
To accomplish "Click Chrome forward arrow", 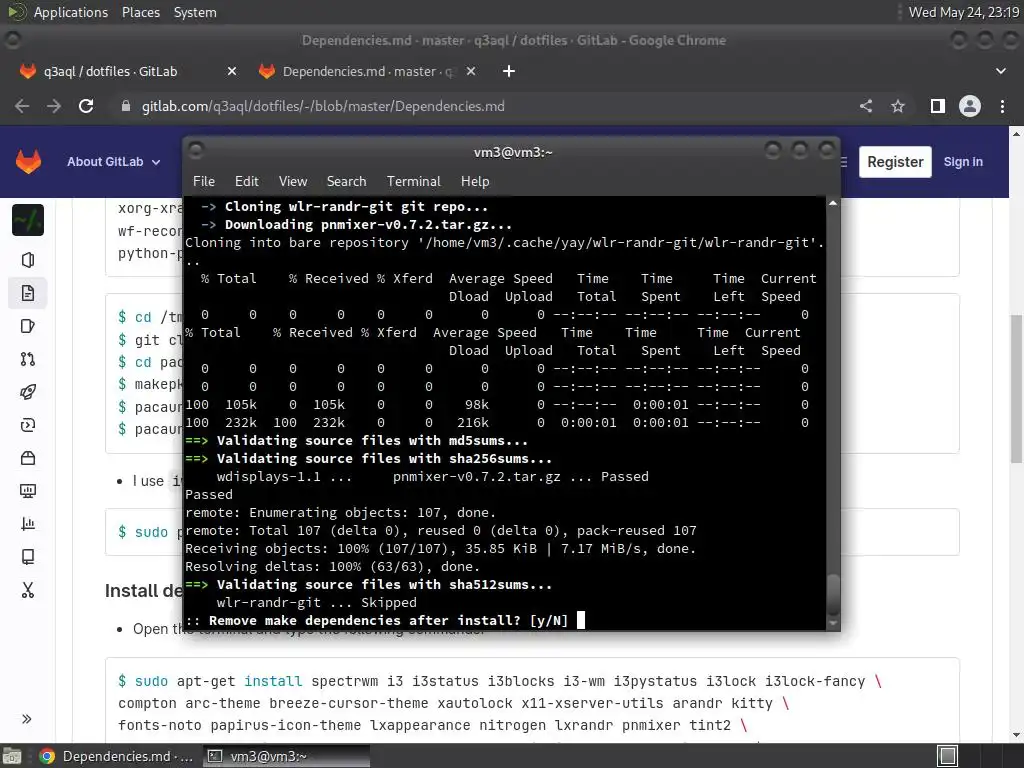I will click(54, 106).
